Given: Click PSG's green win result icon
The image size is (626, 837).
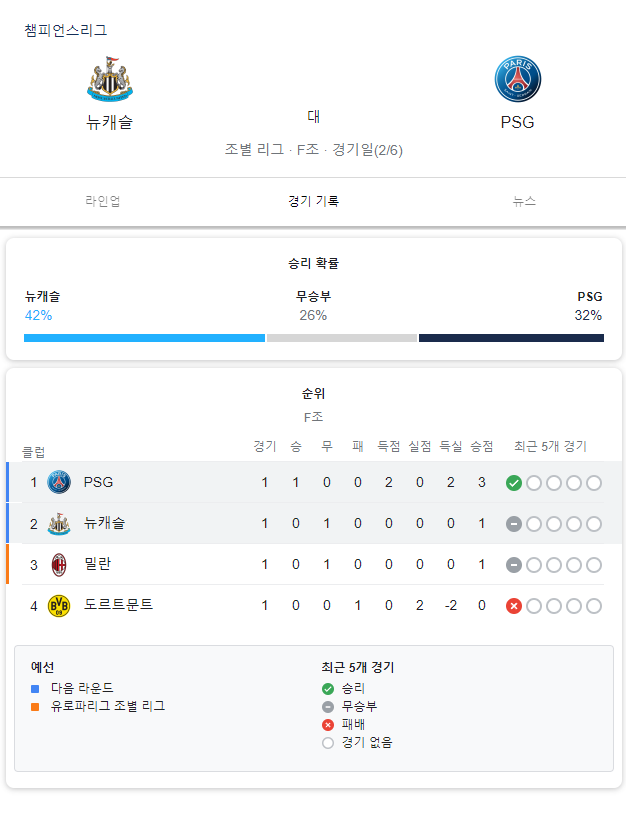Looking at the screenshot, I should point(513,483).
